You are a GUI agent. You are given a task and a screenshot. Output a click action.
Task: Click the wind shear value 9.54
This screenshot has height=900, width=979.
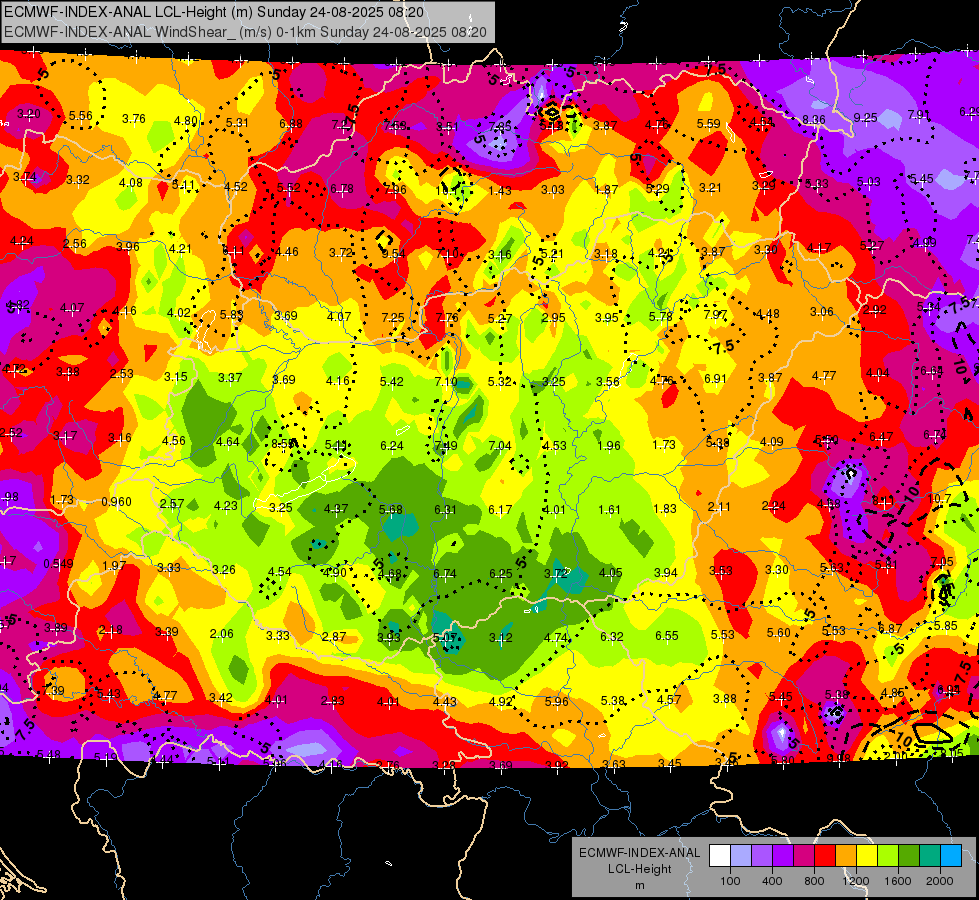393,253
